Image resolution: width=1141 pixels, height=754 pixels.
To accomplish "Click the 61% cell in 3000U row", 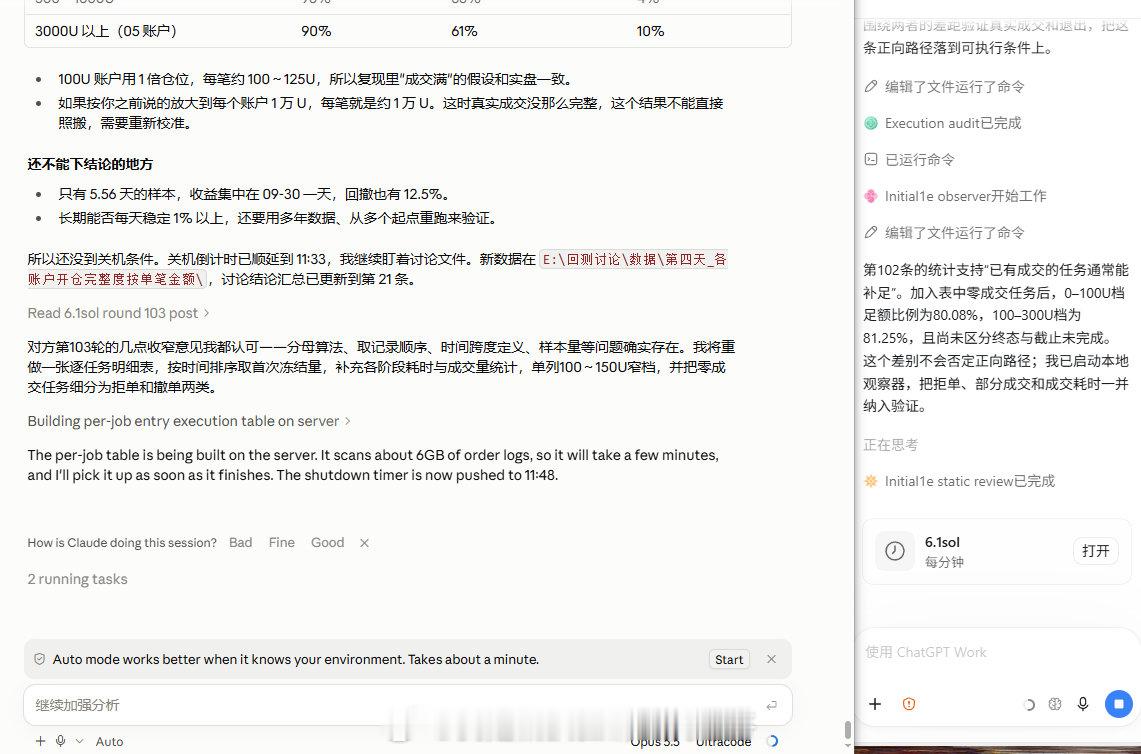I will 464,31.
